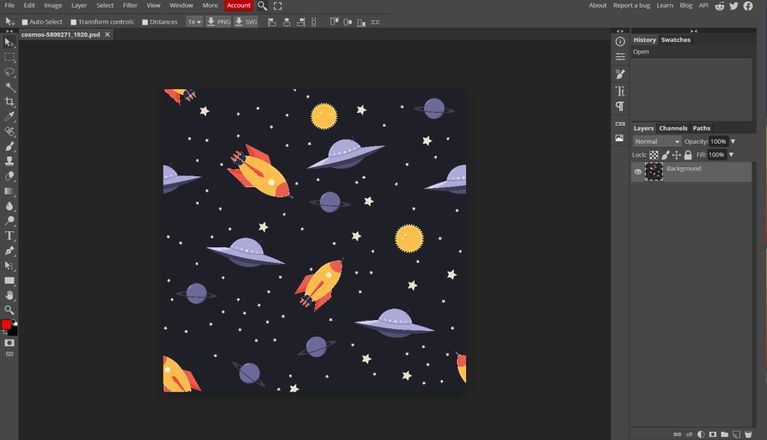The width and height of the screenshot is (767, 440).
Task: Open the Brush settings side panel
Action: pyautogui.click(x=620, y=74)
